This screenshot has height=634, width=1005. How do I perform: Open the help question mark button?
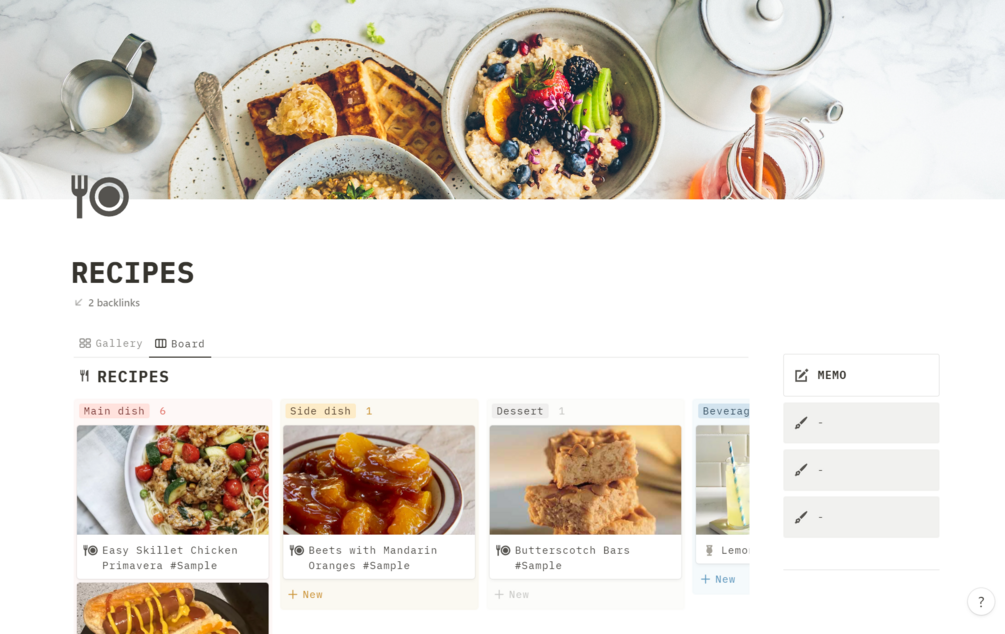point(981,601)
